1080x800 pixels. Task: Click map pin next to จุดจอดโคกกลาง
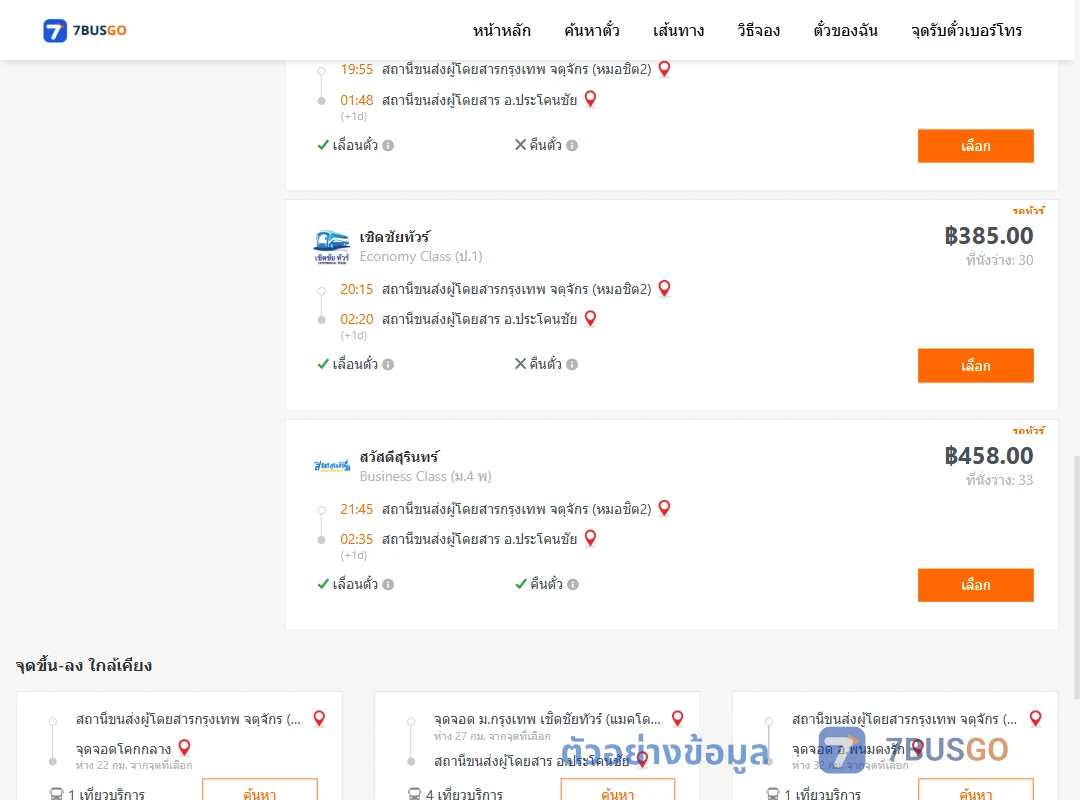(185, 748)
